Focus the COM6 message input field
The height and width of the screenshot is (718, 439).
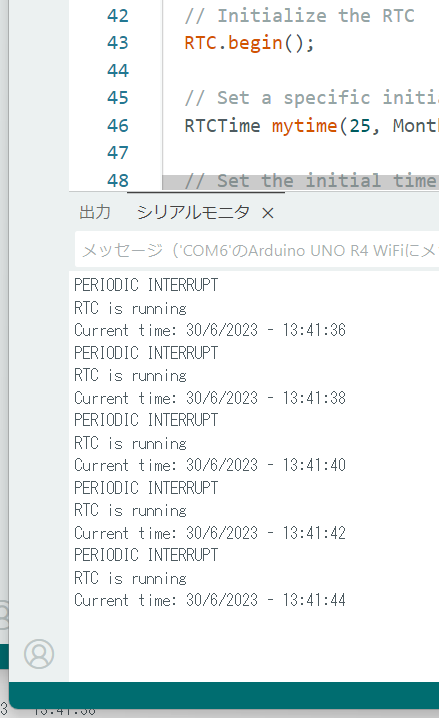(x=257, y=250)
